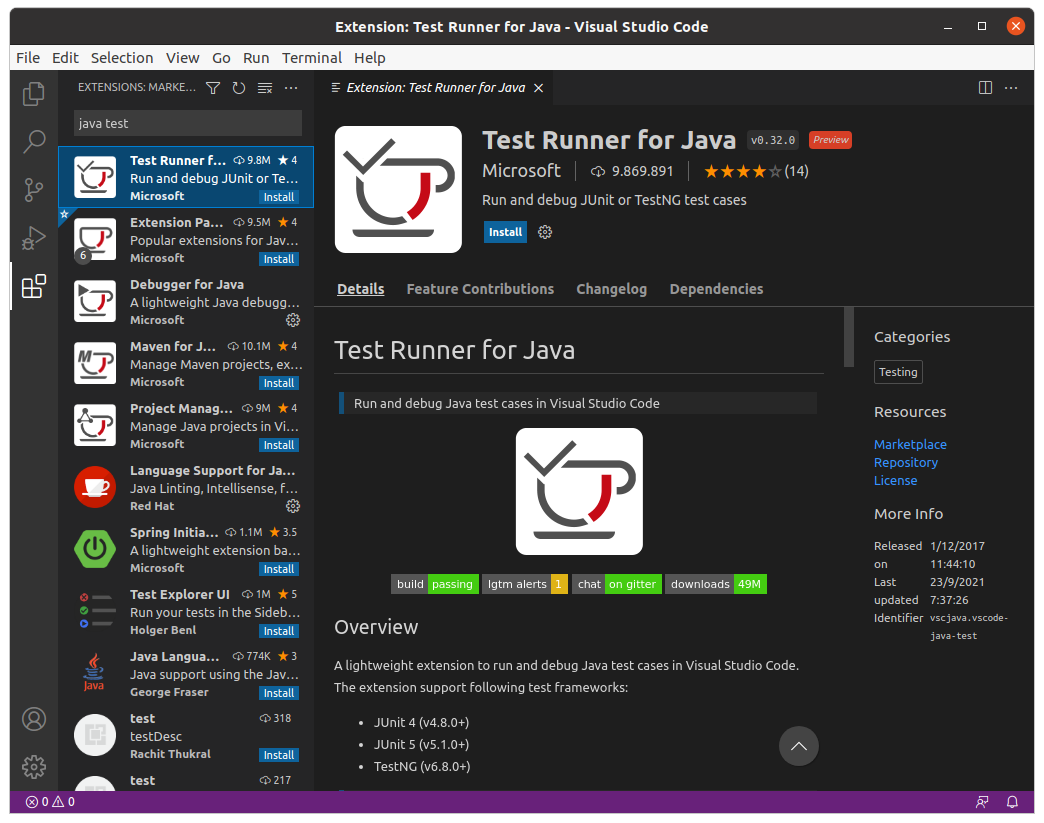Clear the extension search results
The image size is (1044, 823).
click(x=264, y=88)
